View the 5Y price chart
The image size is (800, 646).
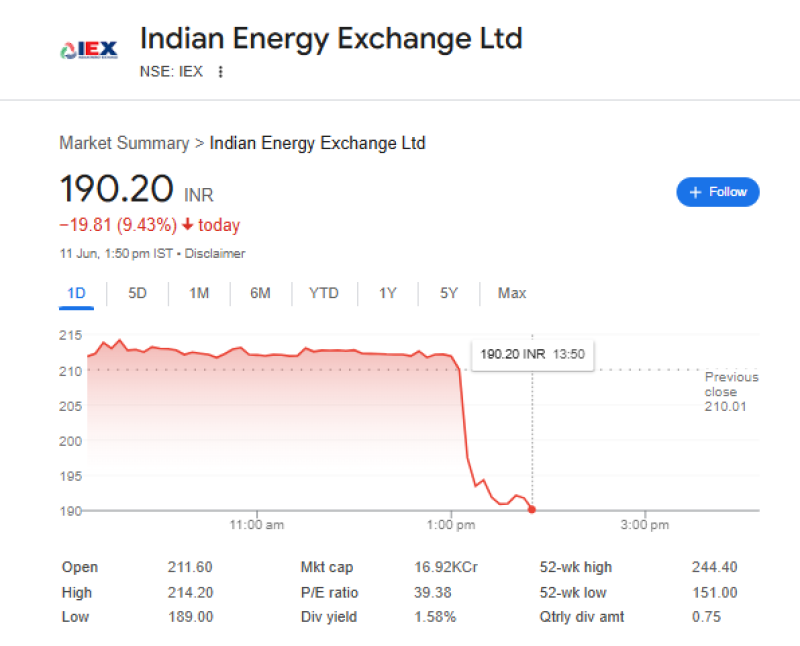pos(449,293)
